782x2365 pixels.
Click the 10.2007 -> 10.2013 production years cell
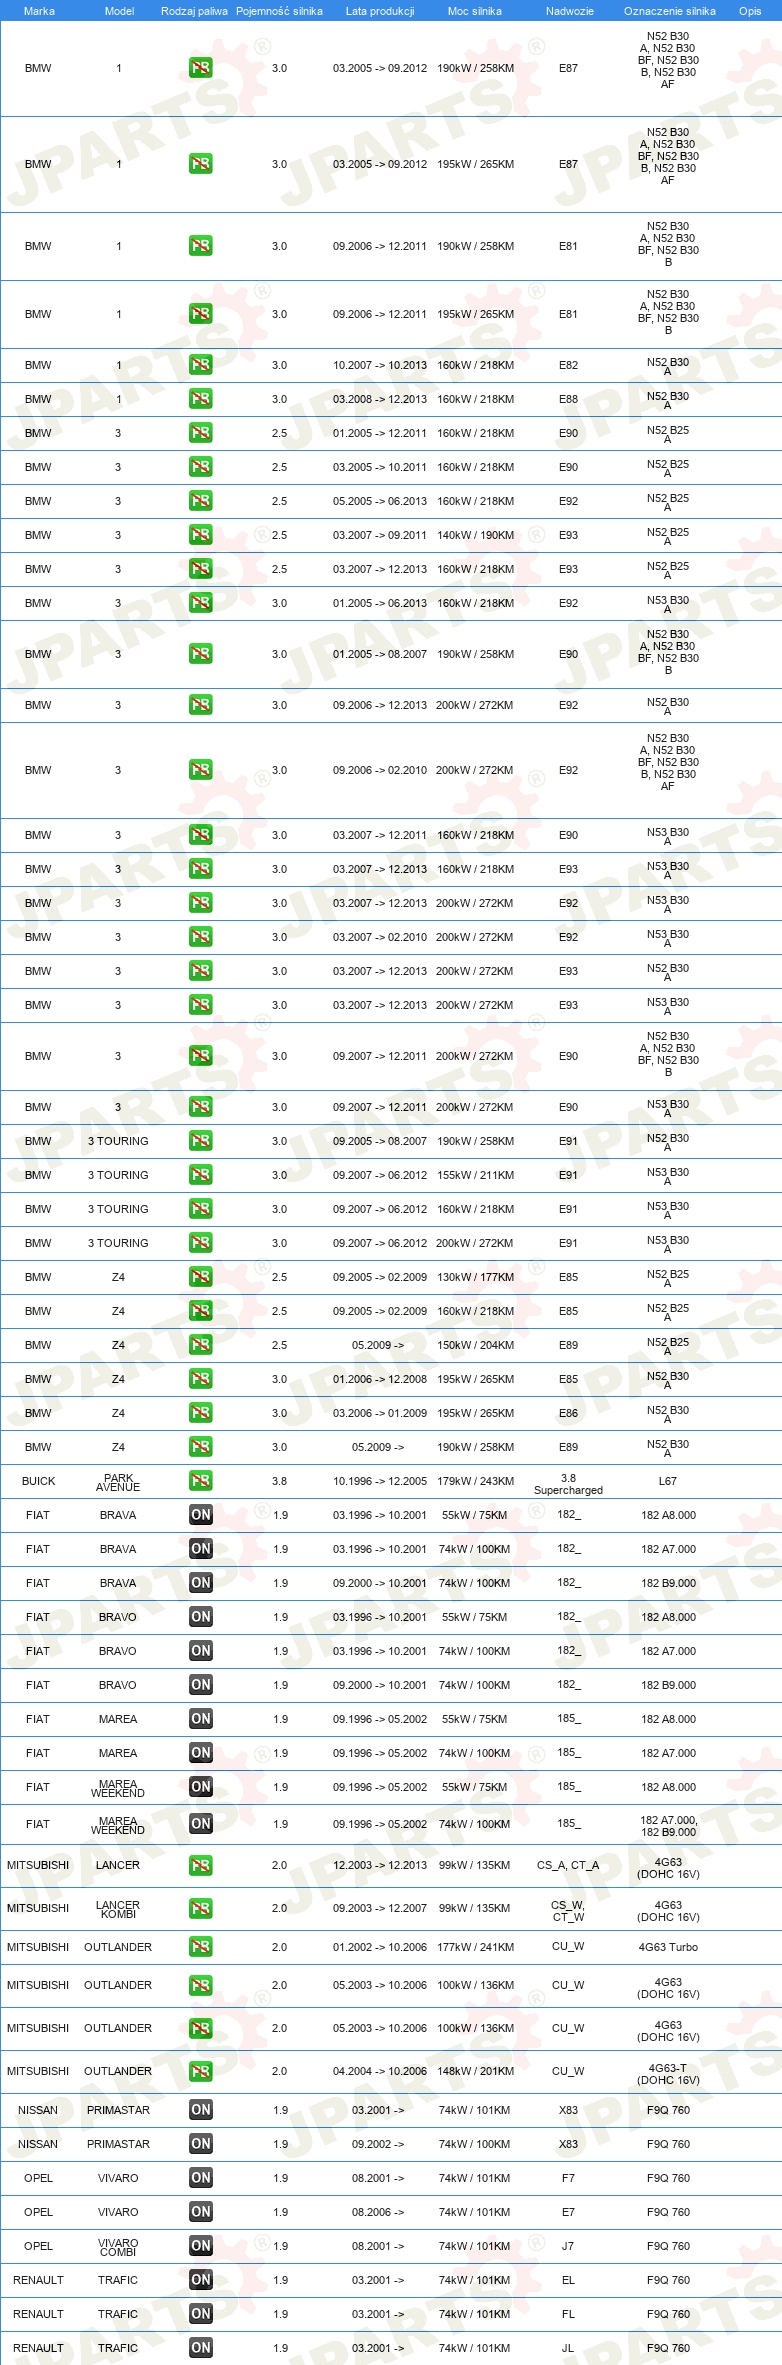click(x=380, y=365)
